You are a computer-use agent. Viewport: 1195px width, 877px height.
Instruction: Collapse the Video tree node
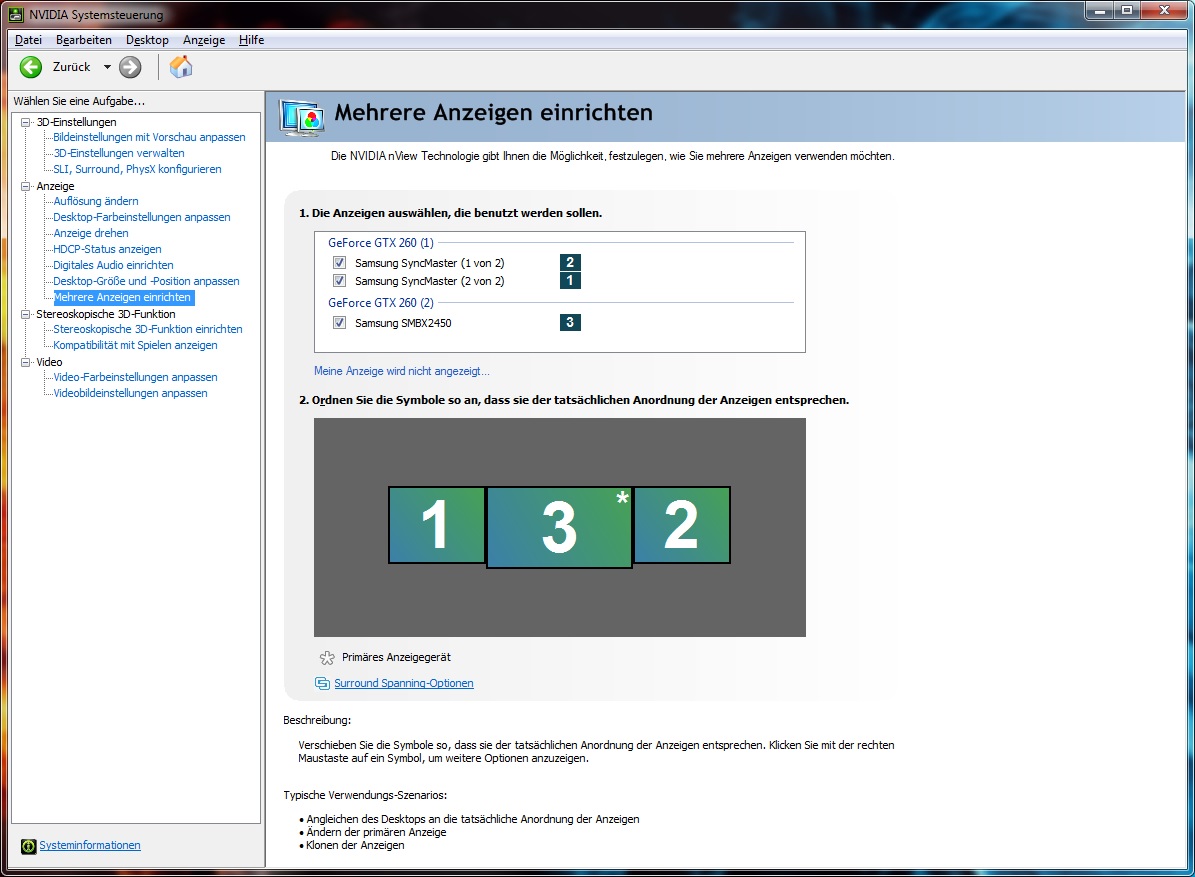point(26,362)
